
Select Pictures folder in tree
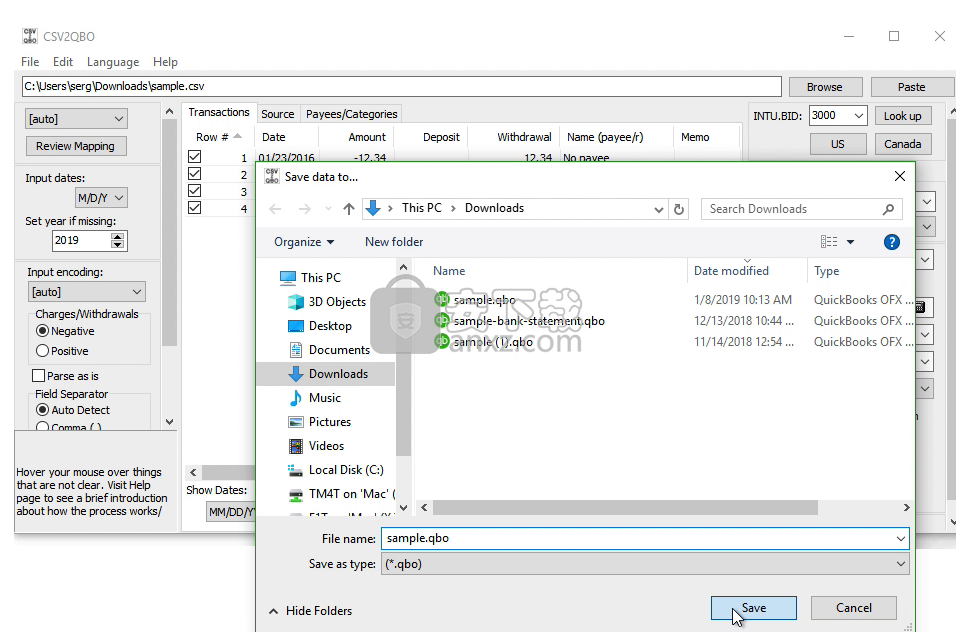pos(319,422)
